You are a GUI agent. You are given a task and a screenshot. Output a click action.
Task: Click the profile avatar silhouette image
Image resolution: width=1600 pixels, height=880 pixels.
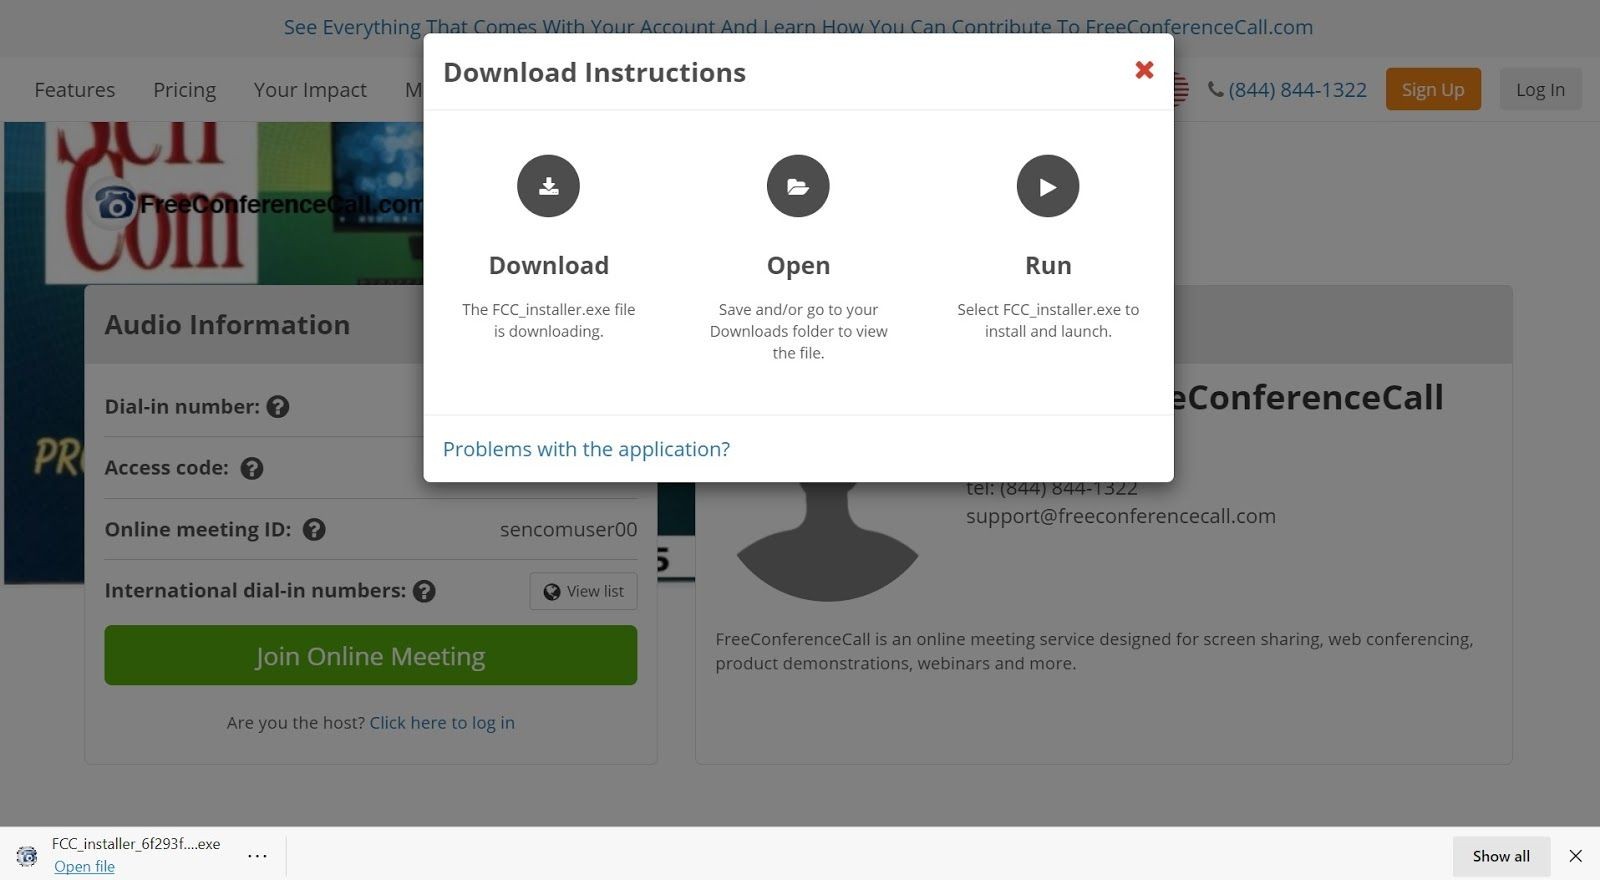point(827,540)
